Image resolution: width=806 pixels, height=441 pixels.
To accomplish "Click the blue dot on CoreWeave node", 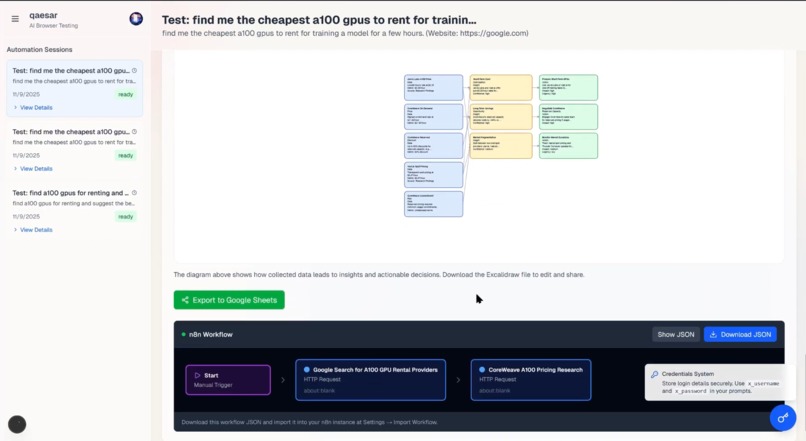I will click(x=482, y=370).
